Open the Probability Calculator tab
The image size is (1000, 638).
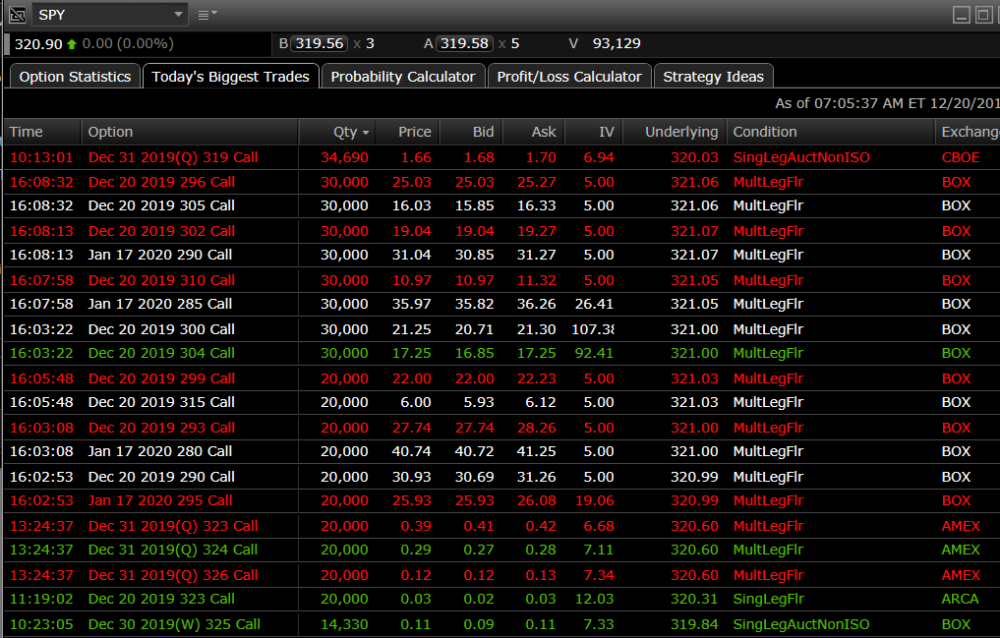[403, 77]
